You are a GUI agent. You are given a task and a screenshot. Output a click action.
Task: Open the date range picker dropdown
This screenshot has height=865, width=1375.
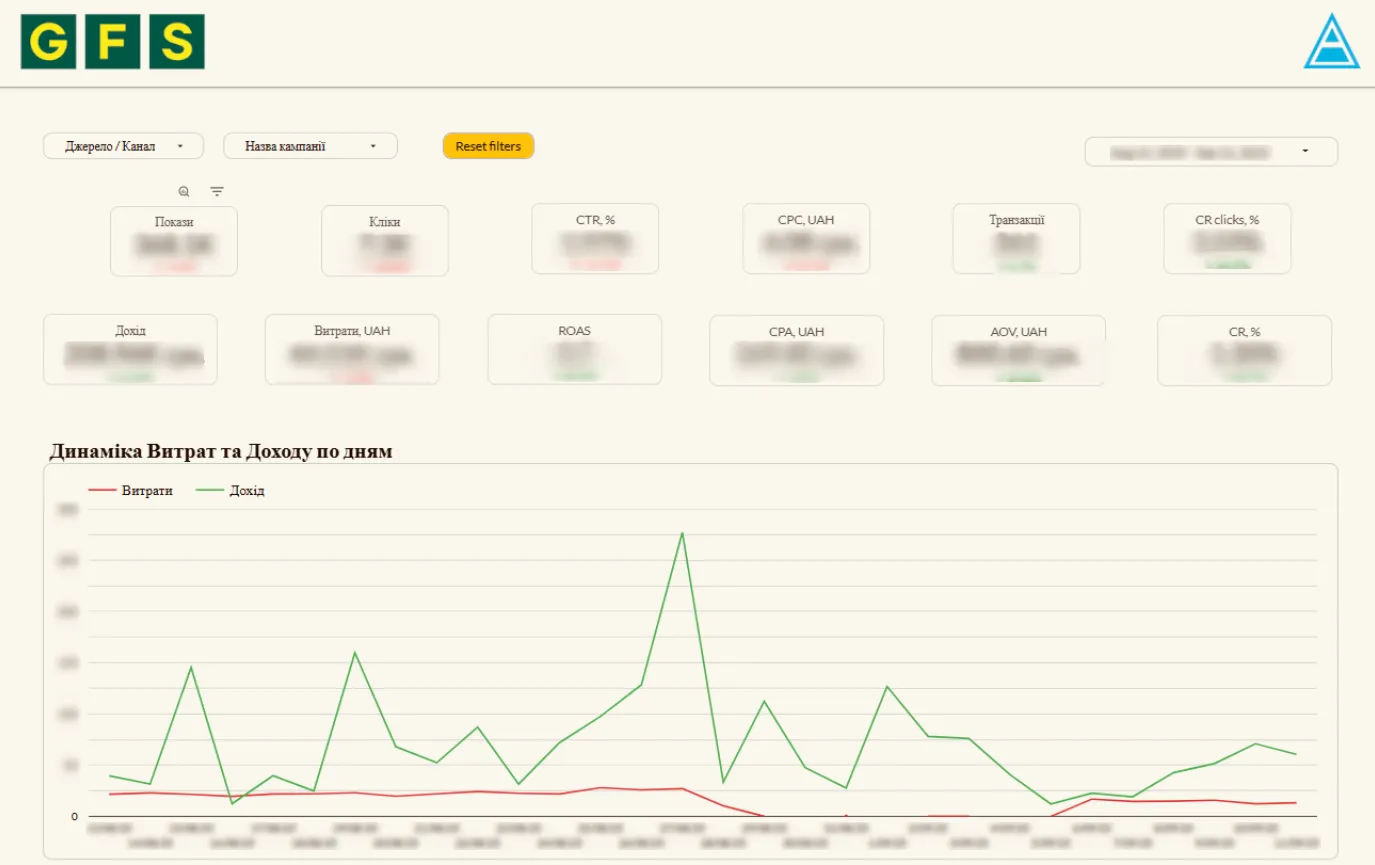pyautogui.click(x=1211, y=152)
